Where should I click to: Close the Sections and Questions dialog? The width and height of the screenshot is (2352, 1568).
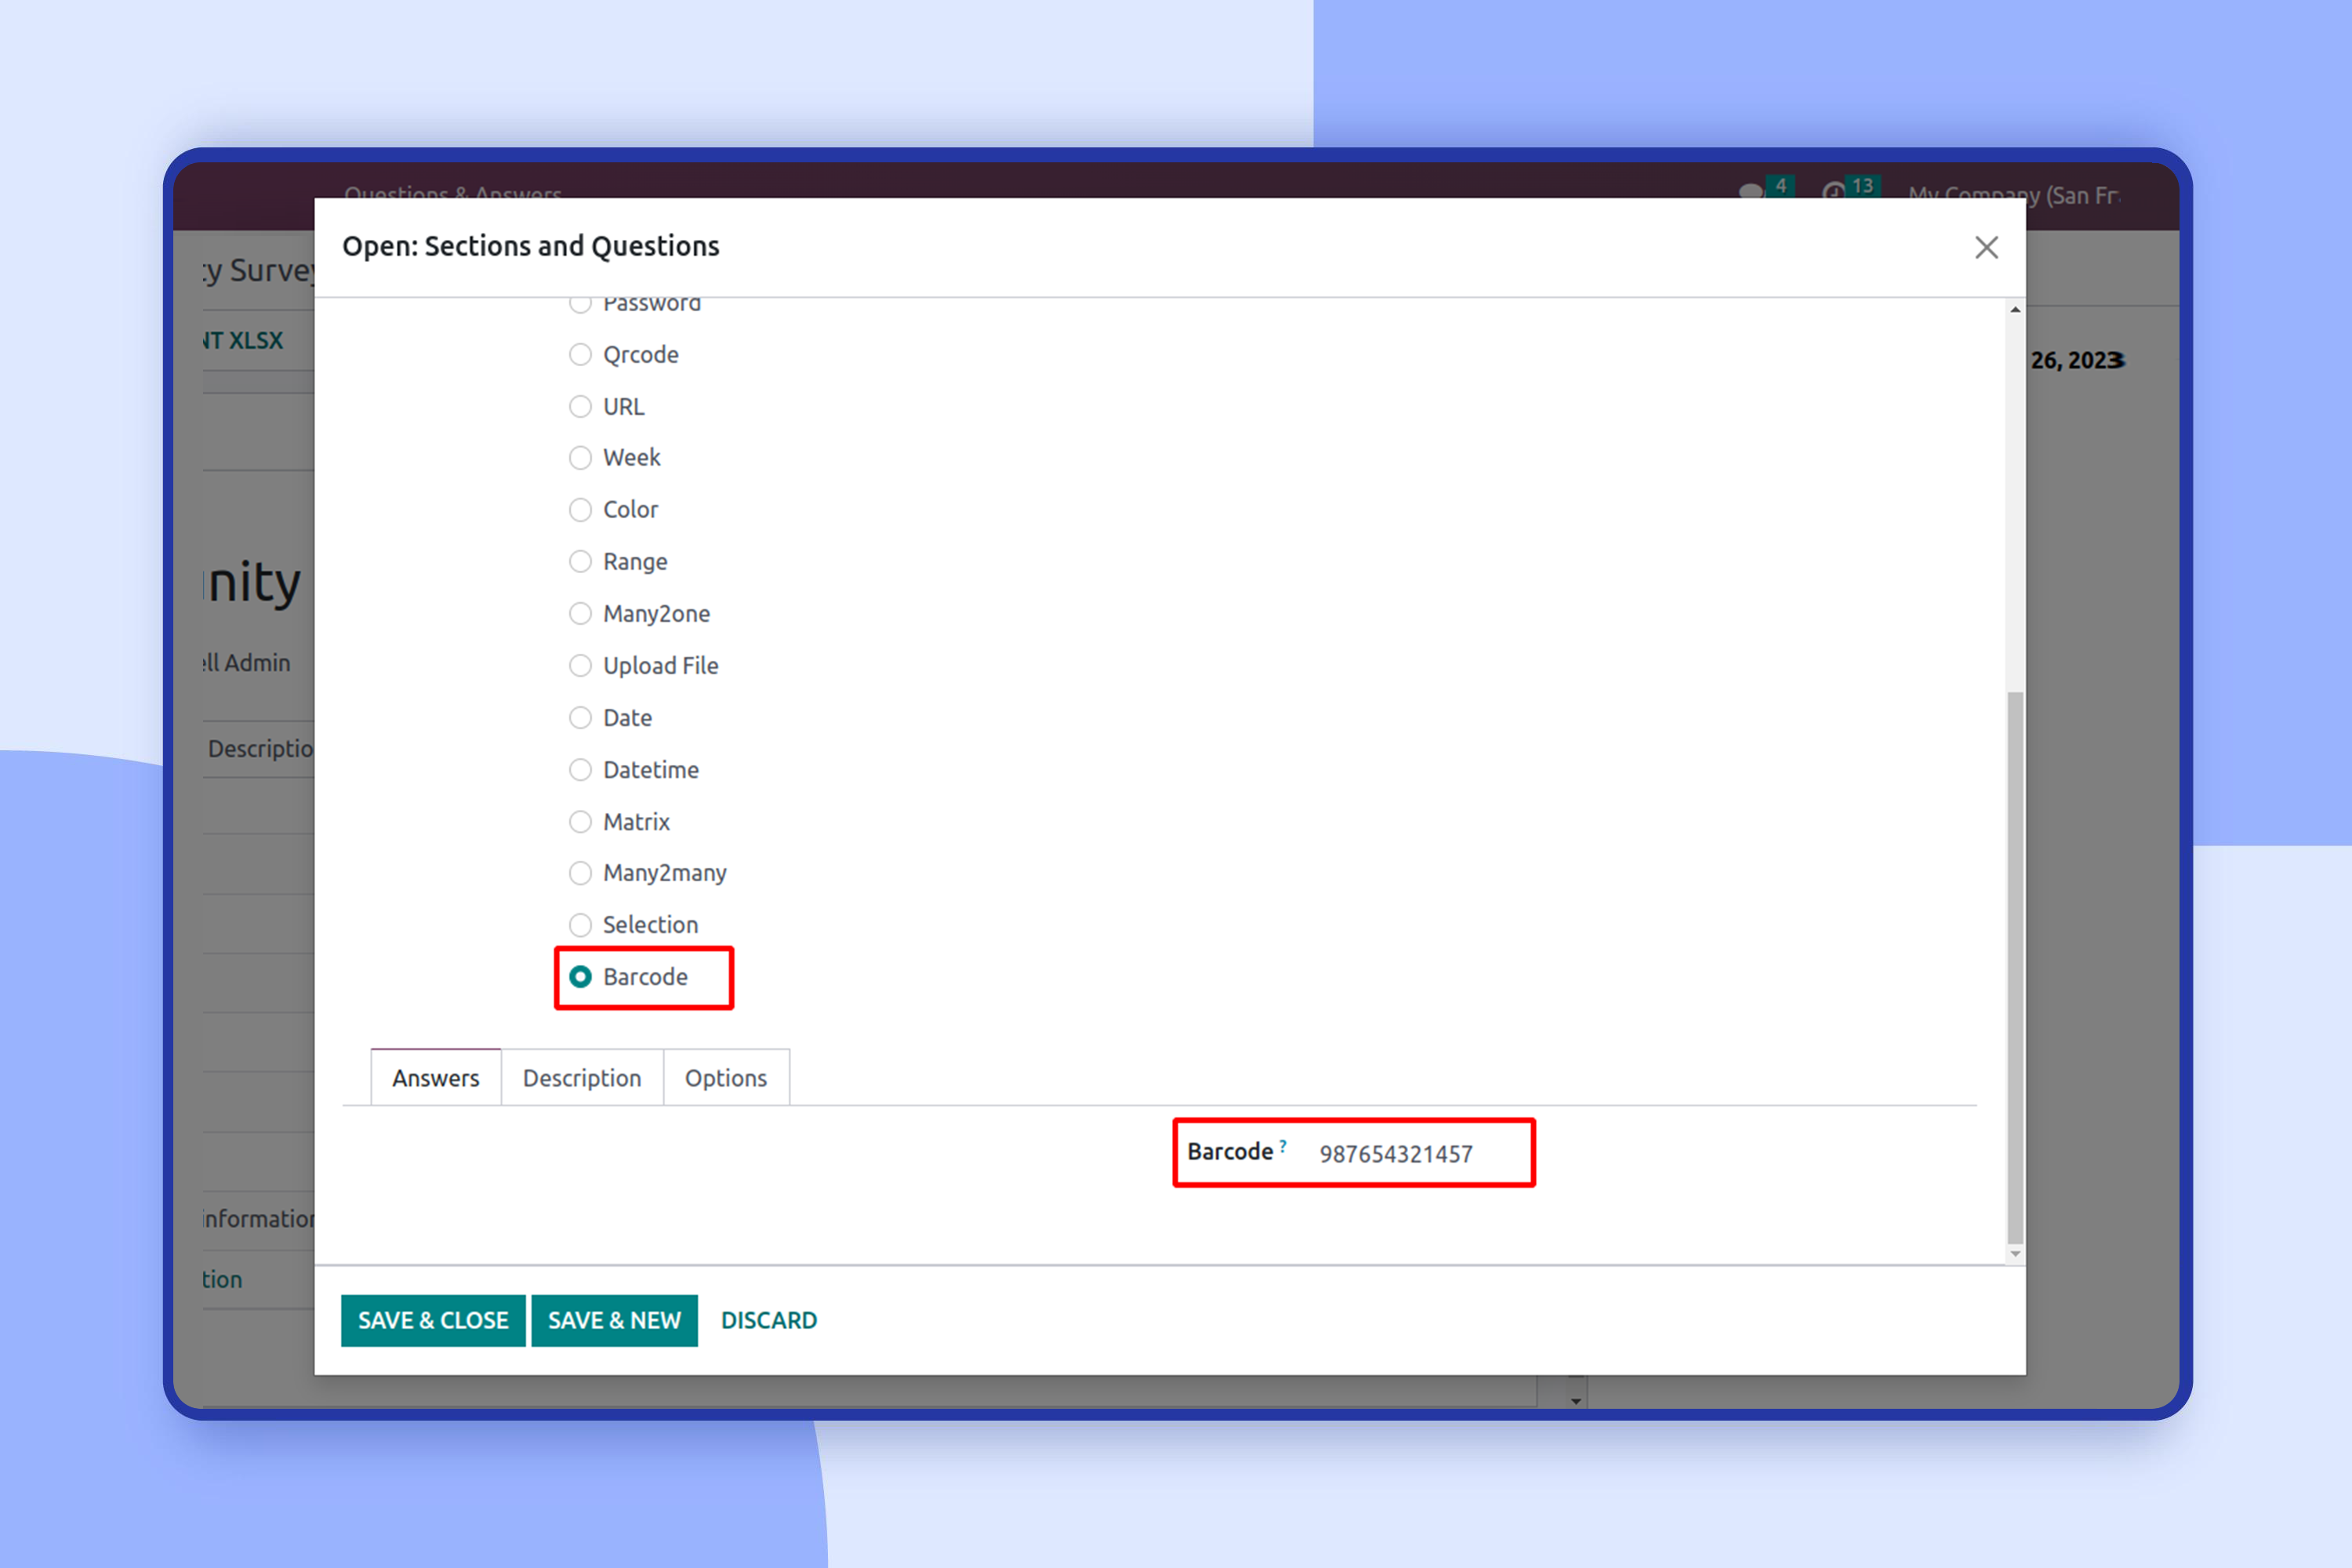1986,247
